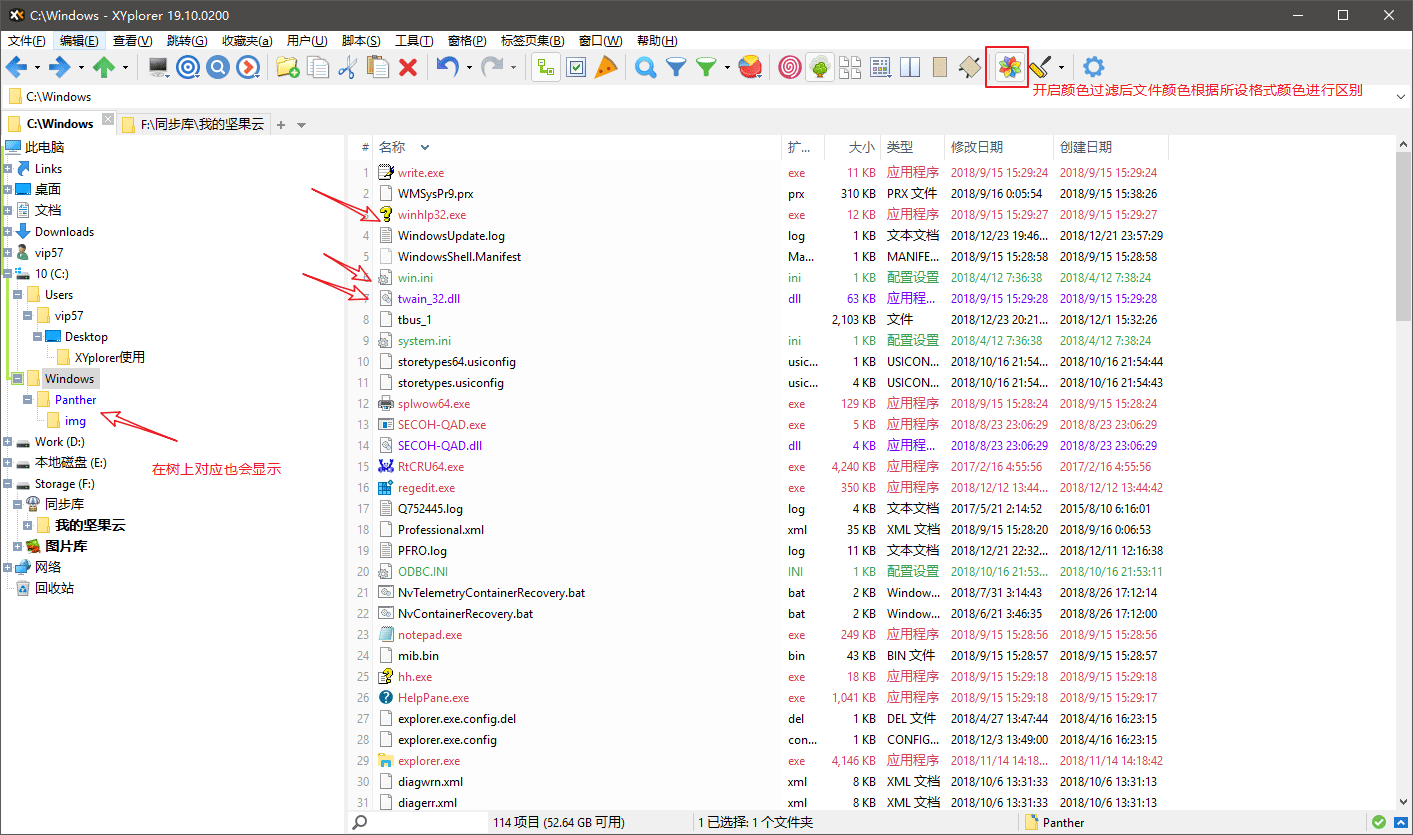This screenshot has width=1413, height=835.
Task: Toggle the dual pane icon in toolbar
Action: (x=910, y=67)
